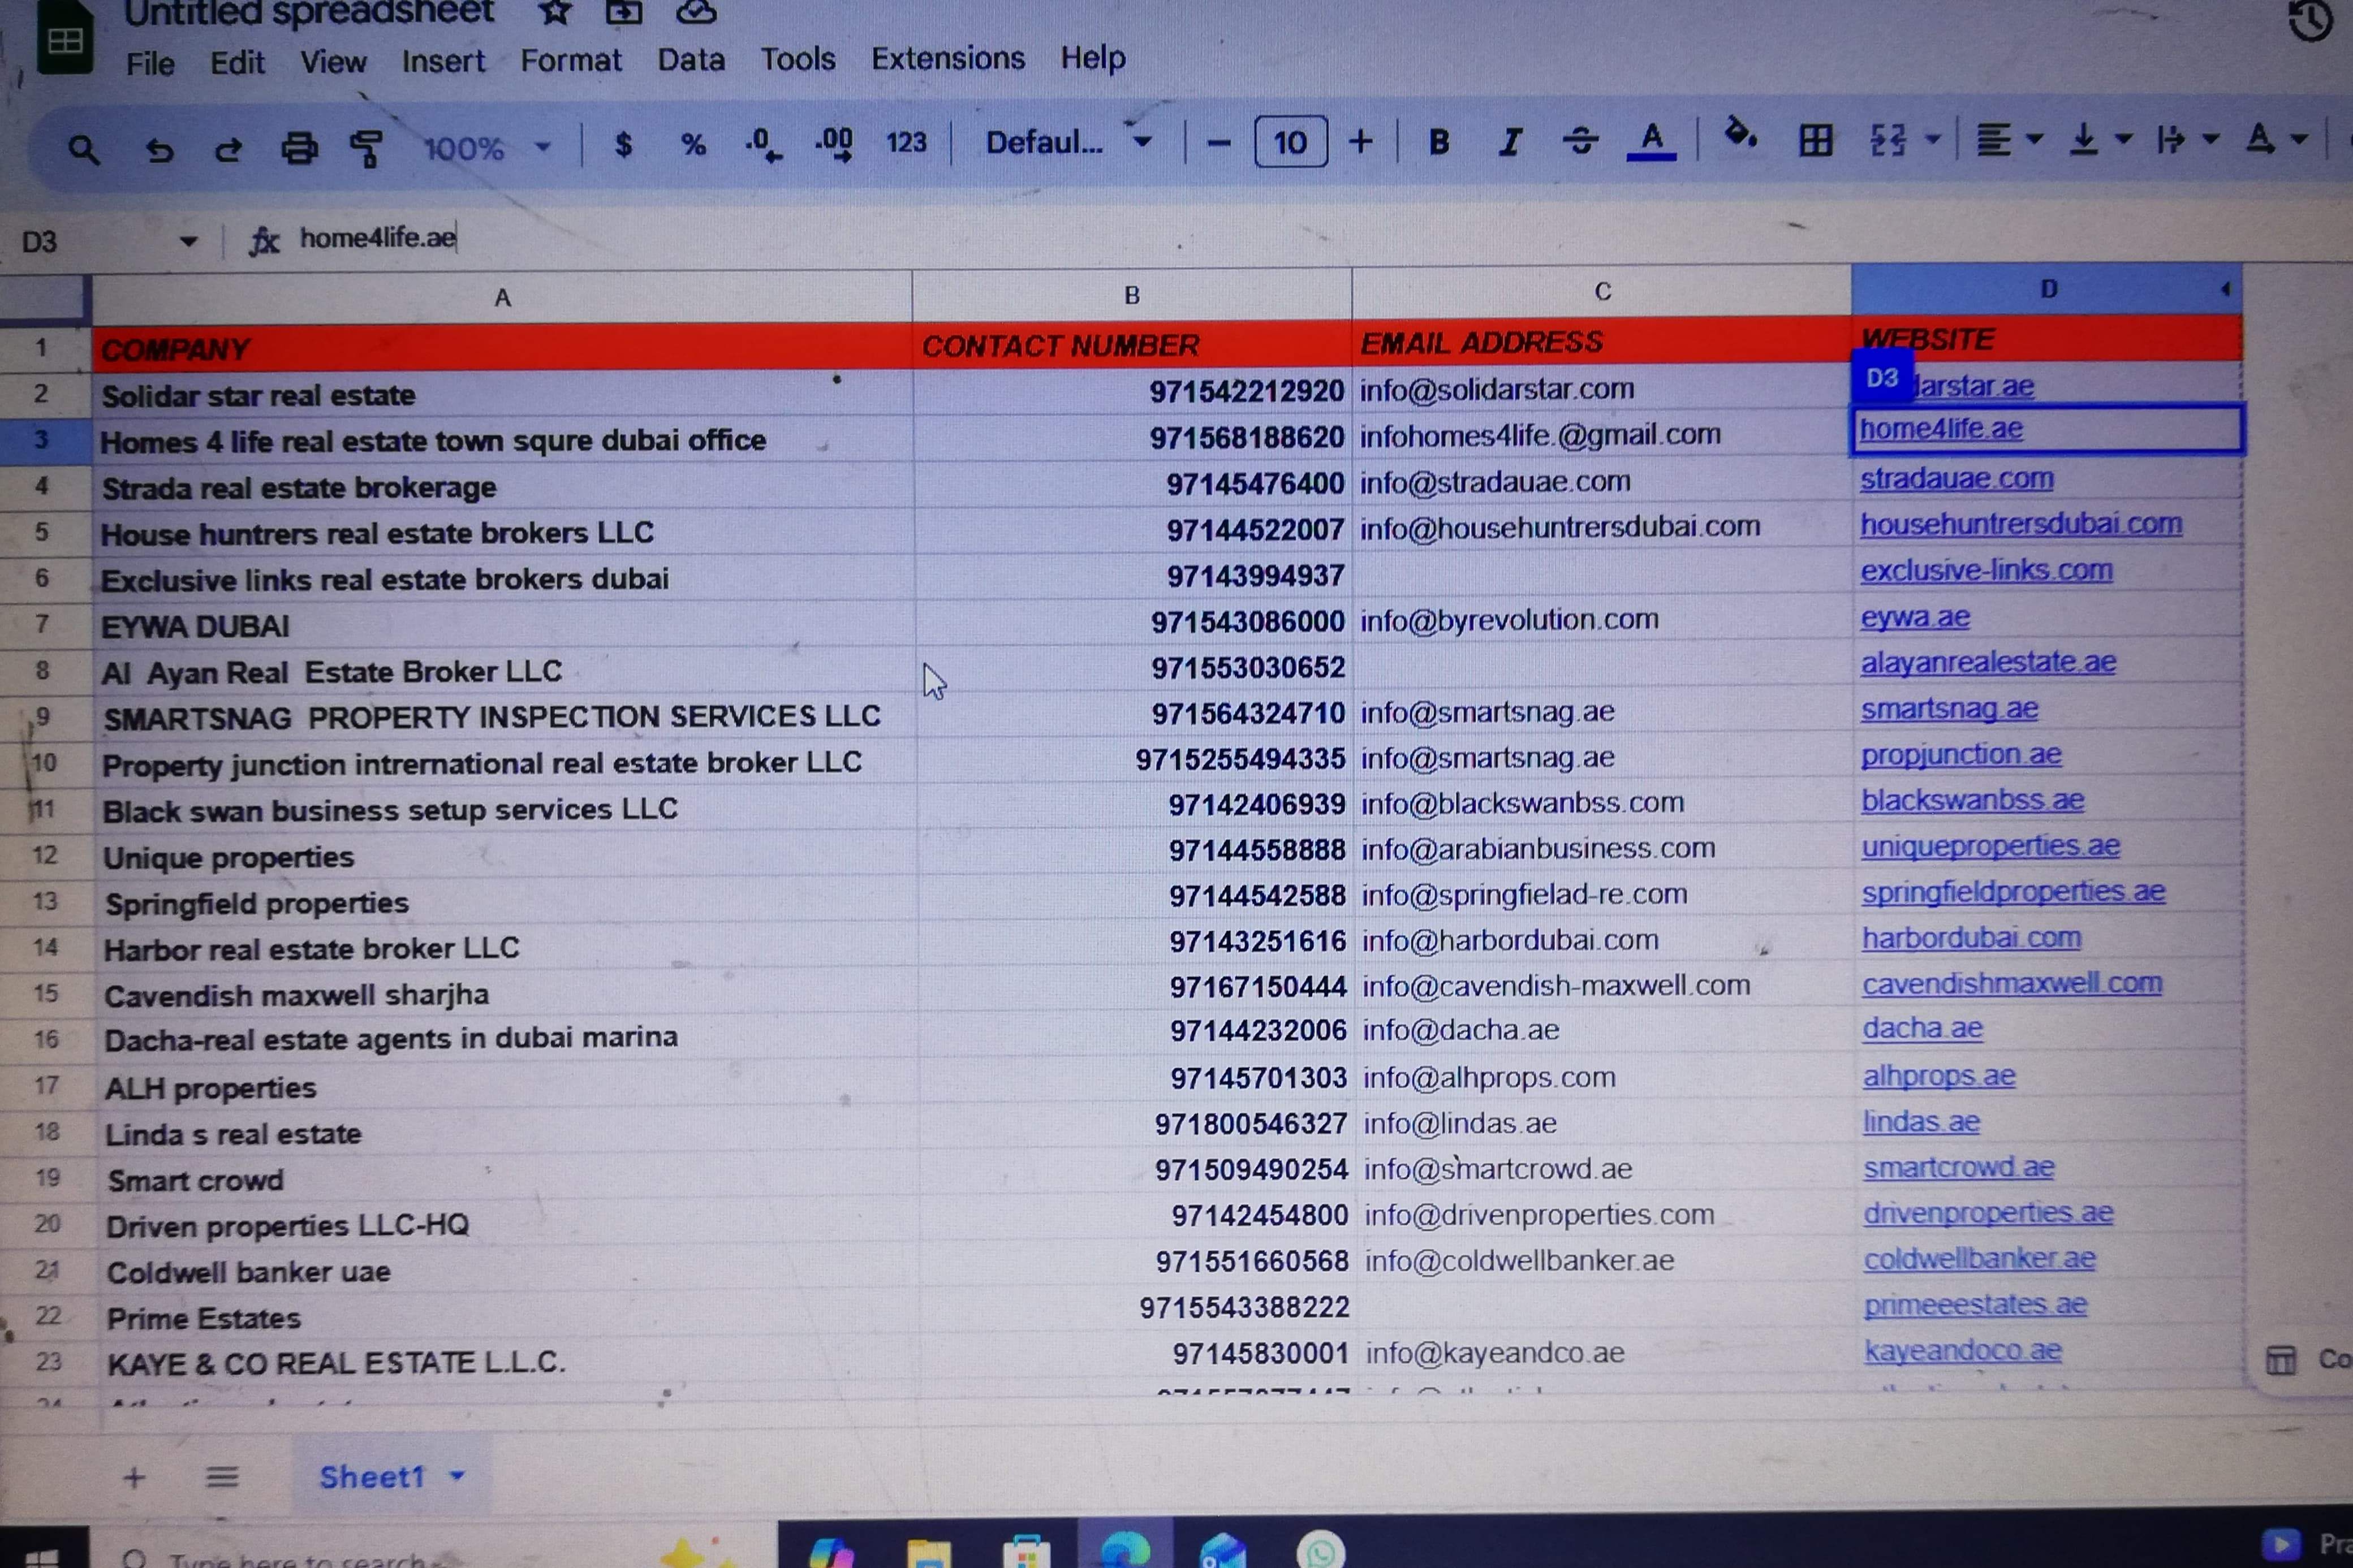Increase font size with plus button
Viewport: 2353px width, 1568px height.
pyautogui.click(x=1360, y=142)
